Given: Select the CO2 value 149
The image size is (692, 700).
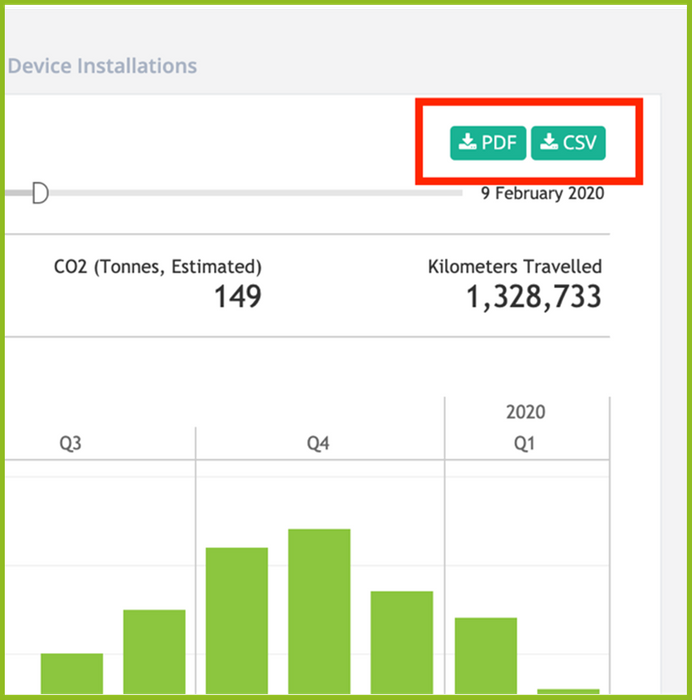Looking at the screenshot, I should coord(238,296).
